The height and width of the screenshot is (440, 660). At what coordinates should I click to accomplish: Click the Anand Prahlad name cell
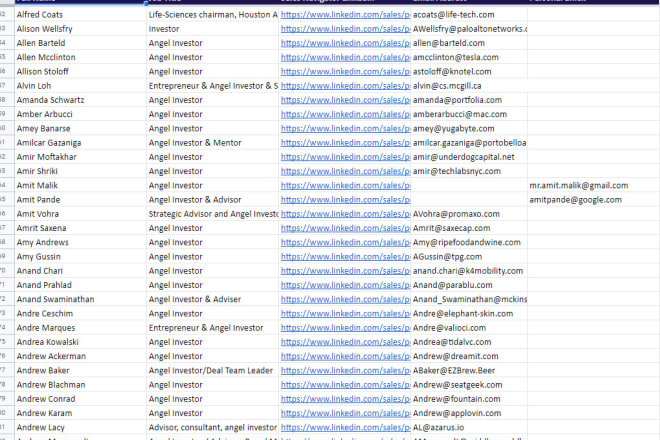[80, 285]
